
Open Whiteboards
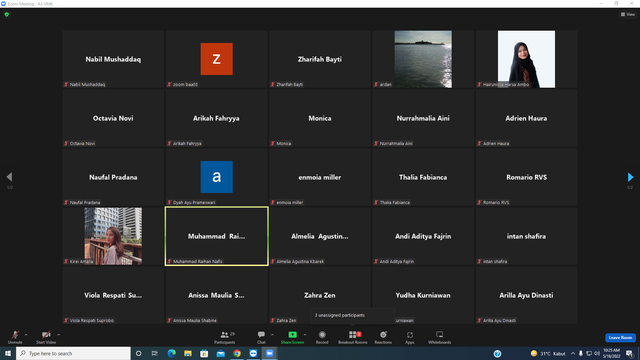point(440,337)
